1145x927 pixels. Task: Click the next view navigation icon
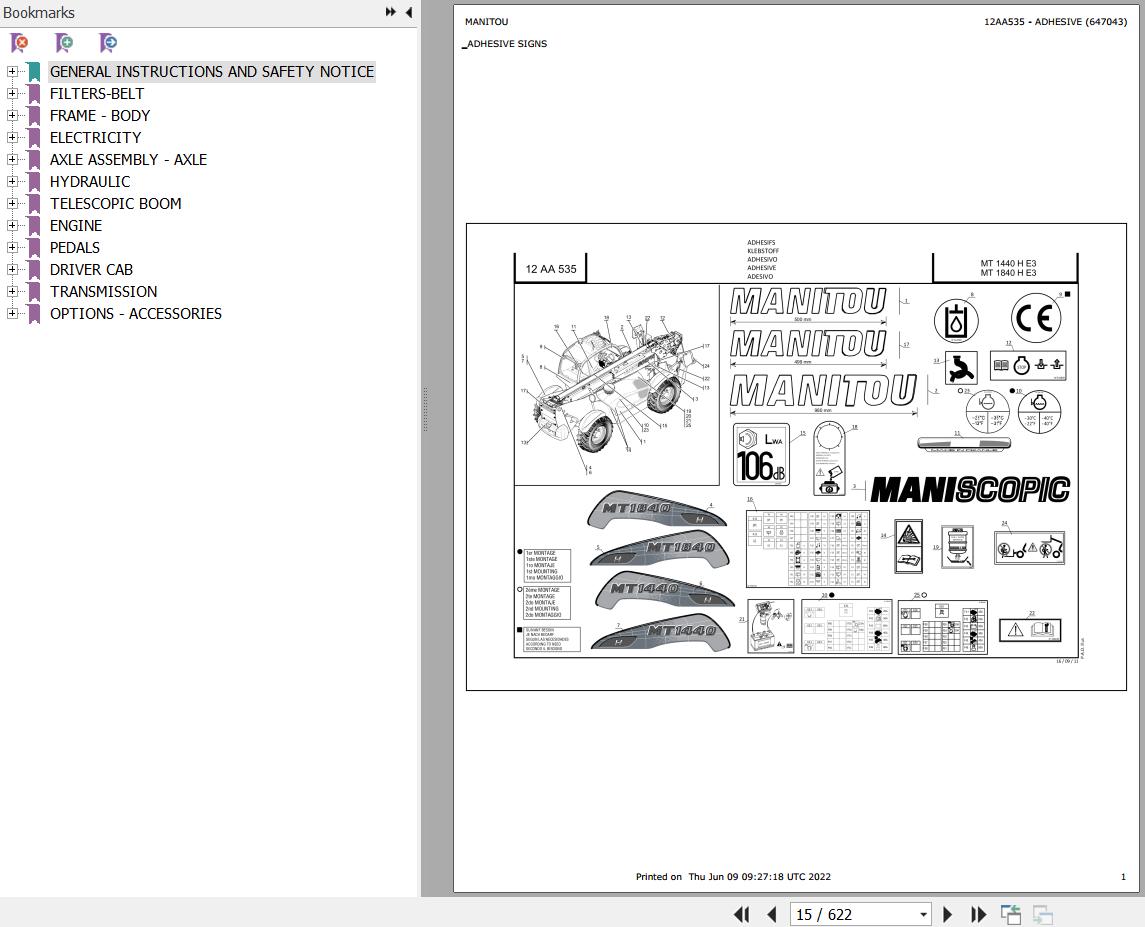tap(1042, 915)
